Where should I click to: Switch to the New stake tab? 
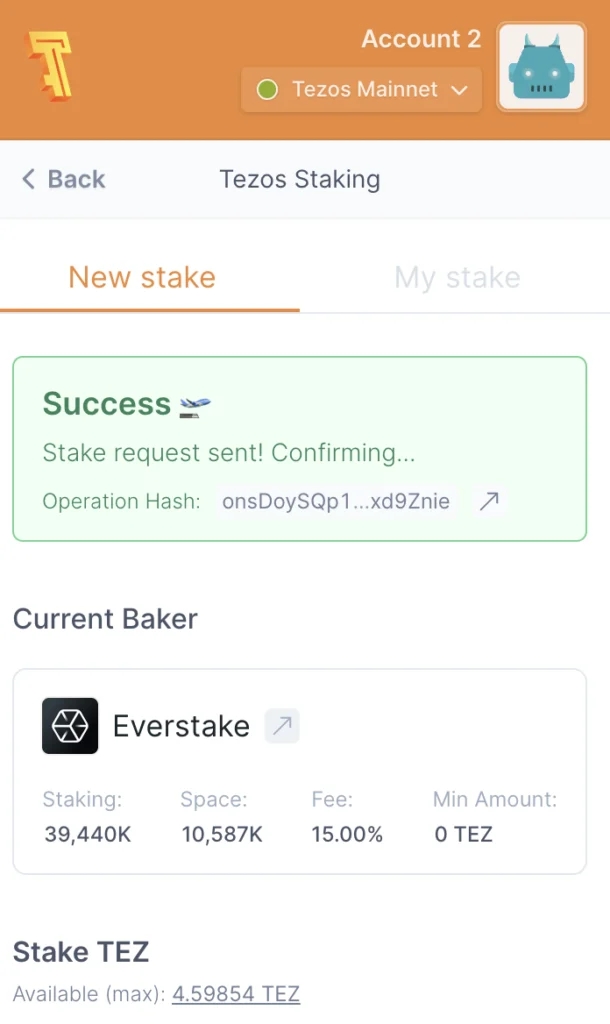pos(142,277)
